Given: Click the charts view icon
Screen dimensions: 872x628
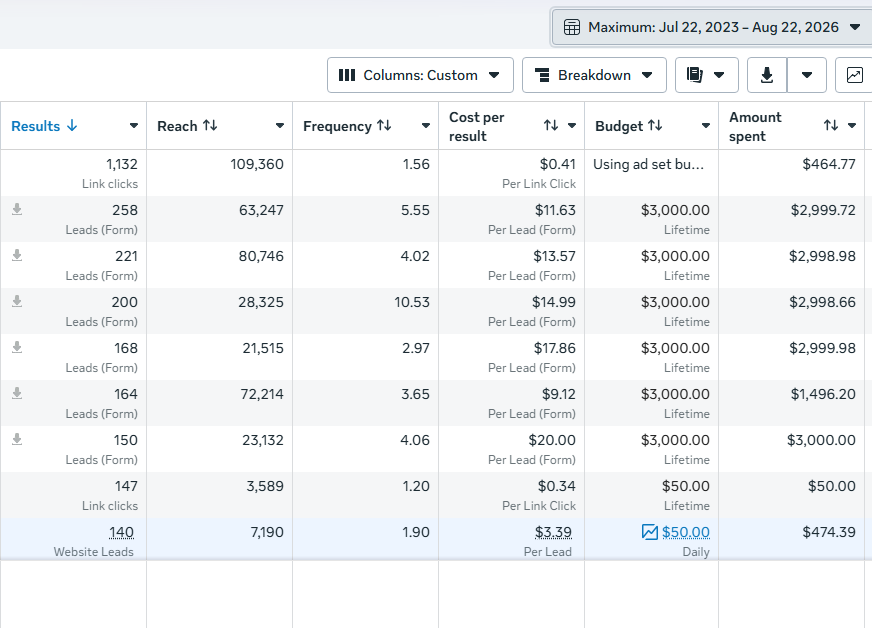Looking at the screenshot, I should click(x=854, y=75).
